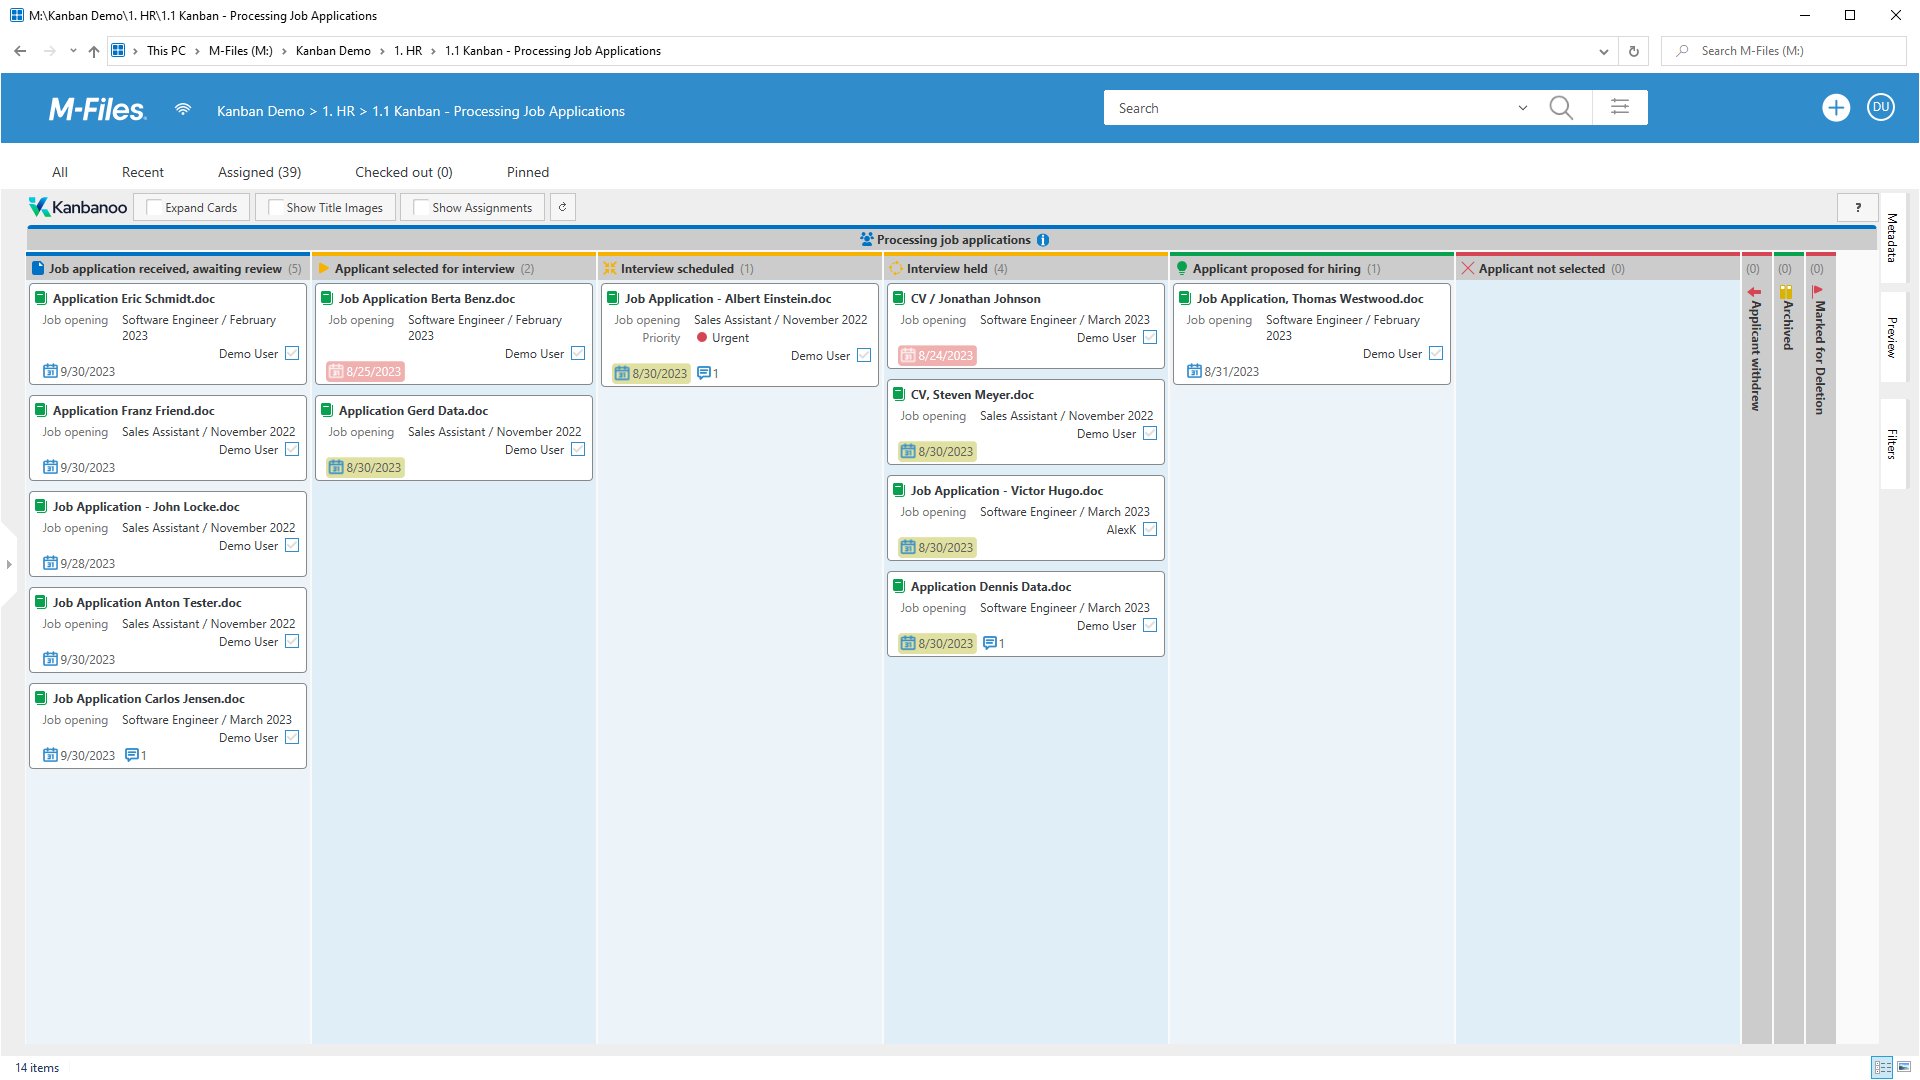Click the magnifier search icon
Image resolution: width=1920 pixels, height=1080 pixels.
click(1561, 108)
